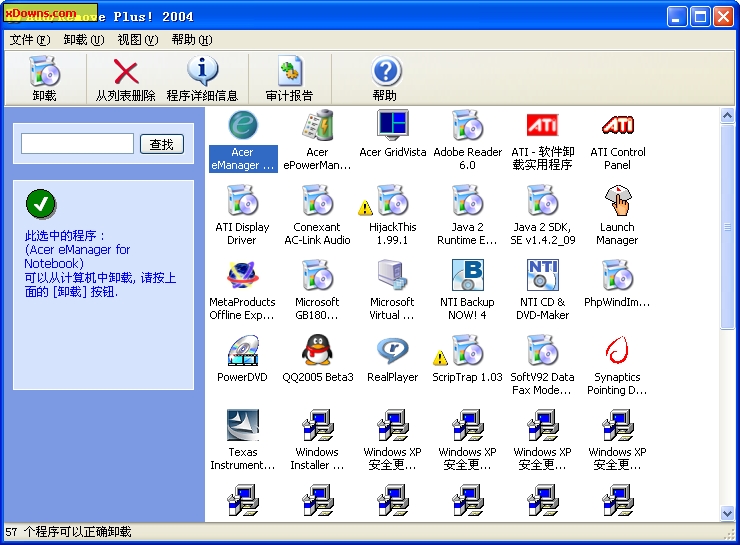Select SoftV92 Data Fax Modem icon
This screenshot has height=545, width=740.
coord(543,350)
